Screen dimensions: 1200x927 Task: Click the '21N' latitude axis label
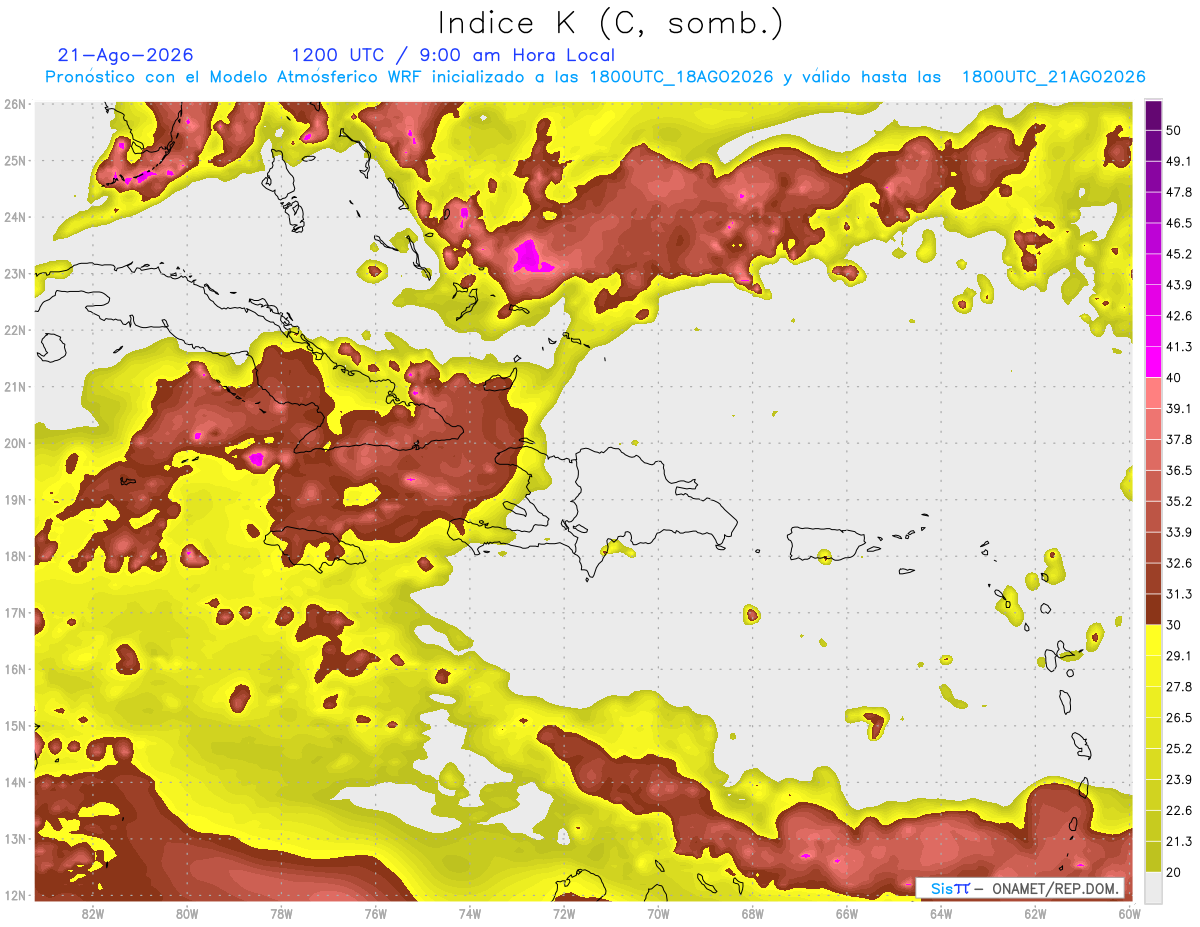coord(15,387)
